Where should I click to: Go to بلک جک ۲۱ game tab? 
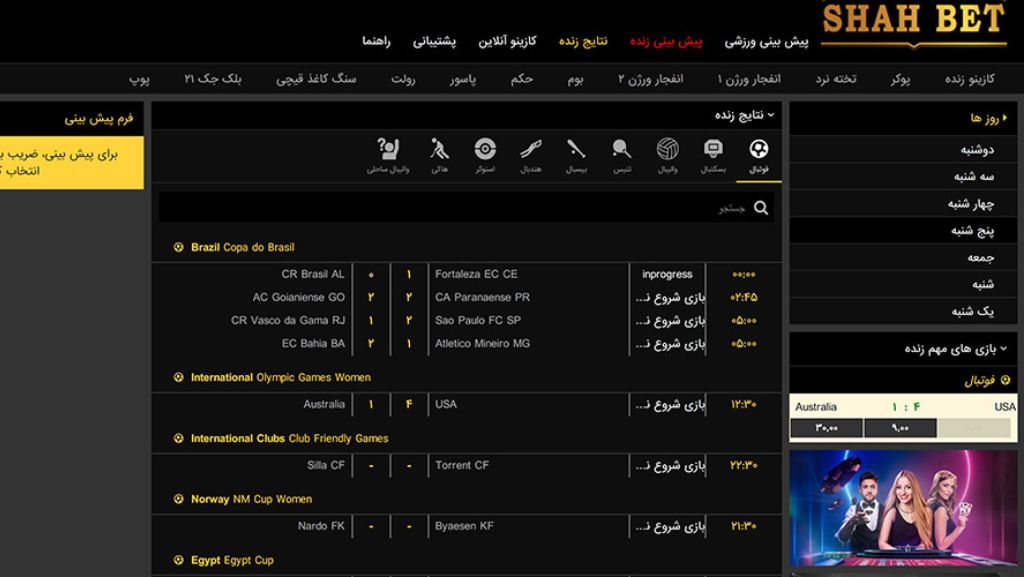(213, 79)
